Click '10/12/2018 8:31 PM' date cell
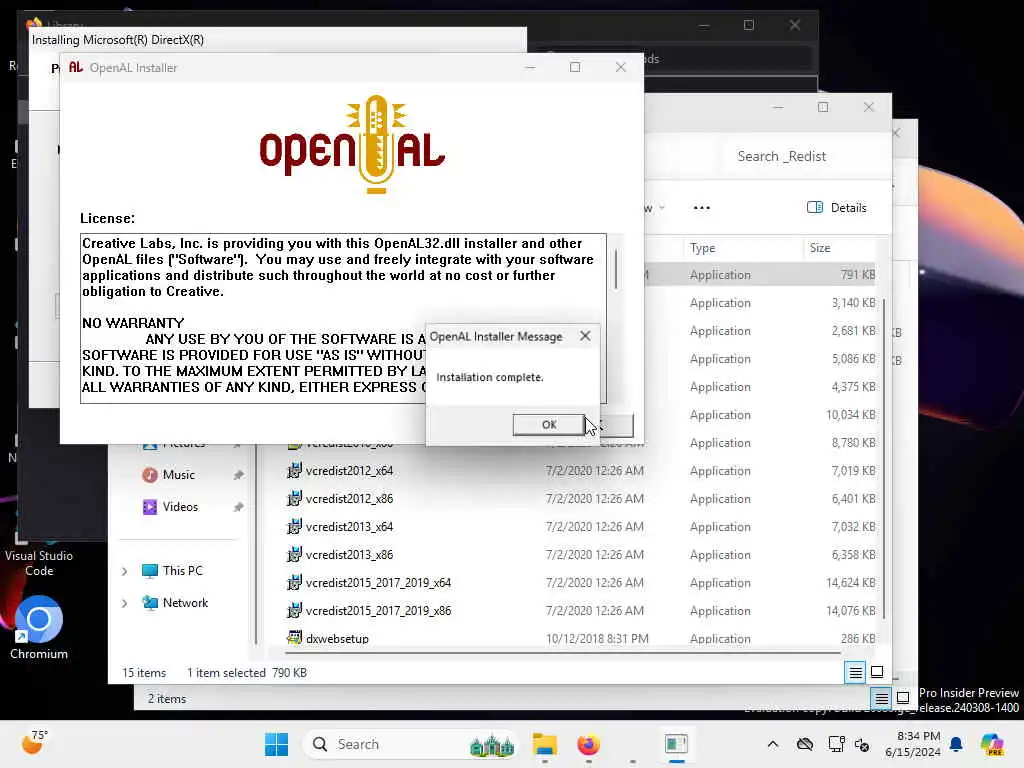The image size is (1024, 768). tap(597, 639)
